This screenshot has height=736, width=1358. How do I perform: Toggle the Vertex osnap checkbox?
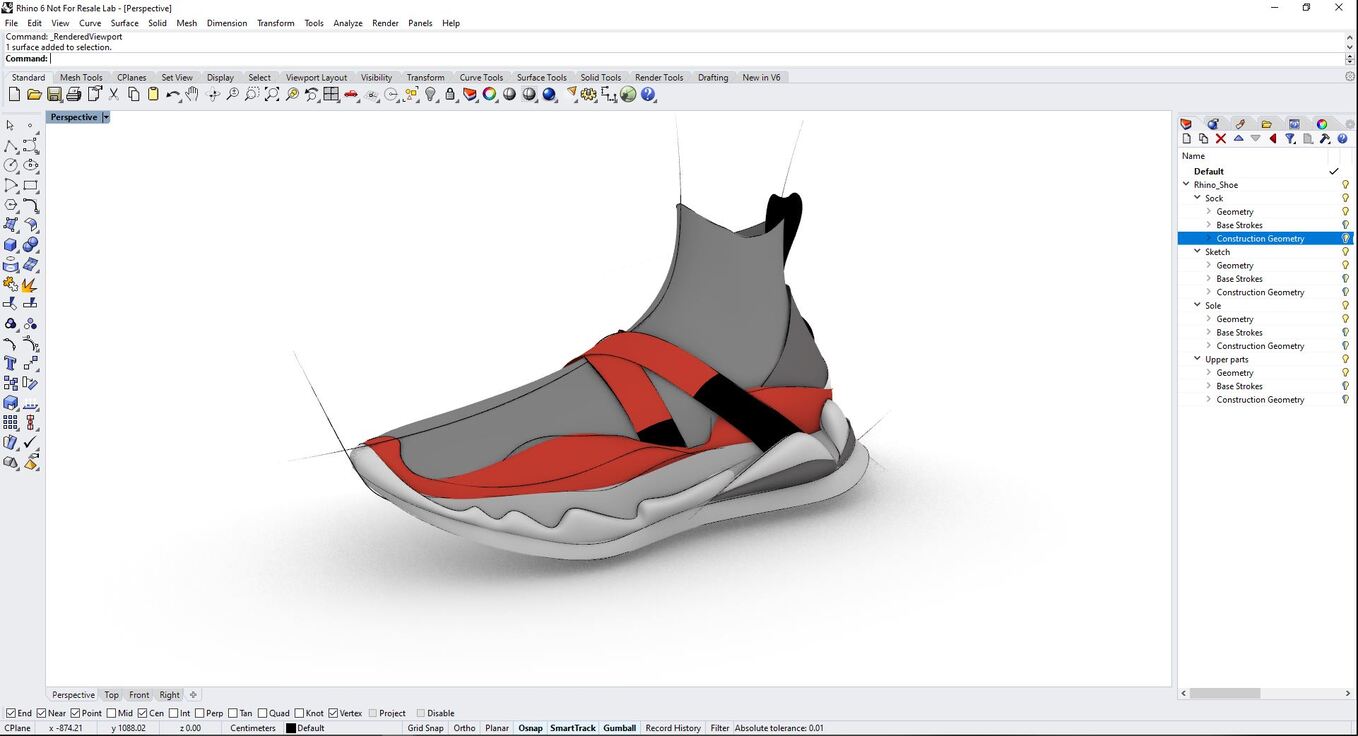[x=333, y=713]
